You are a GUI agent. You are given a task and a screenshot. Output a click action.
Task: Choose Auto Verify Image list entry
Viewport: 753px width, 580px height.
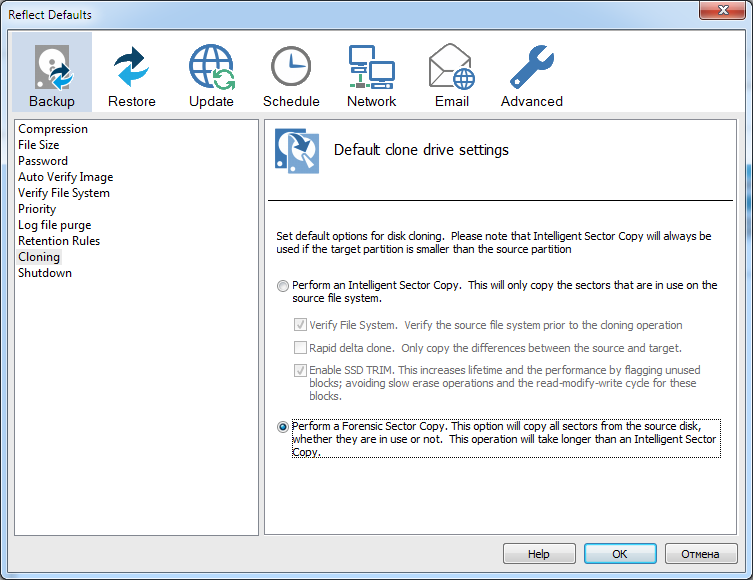[x=65, y=177]
